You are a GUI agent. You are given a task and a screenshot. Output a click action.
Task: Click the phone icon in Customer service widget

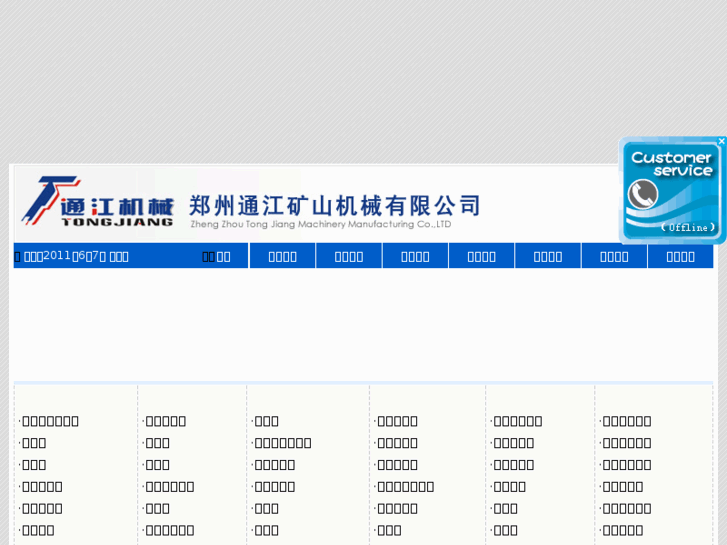(643, 194)
